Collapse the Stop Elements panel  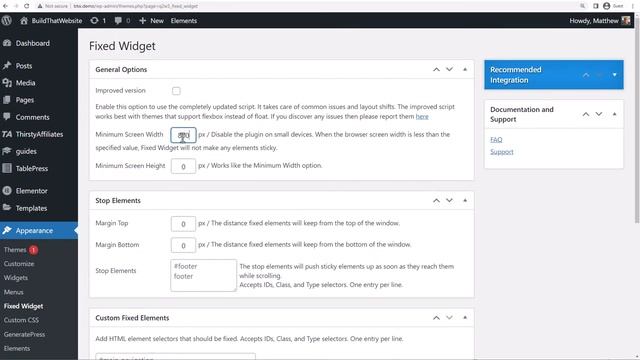tap(465, 200)
